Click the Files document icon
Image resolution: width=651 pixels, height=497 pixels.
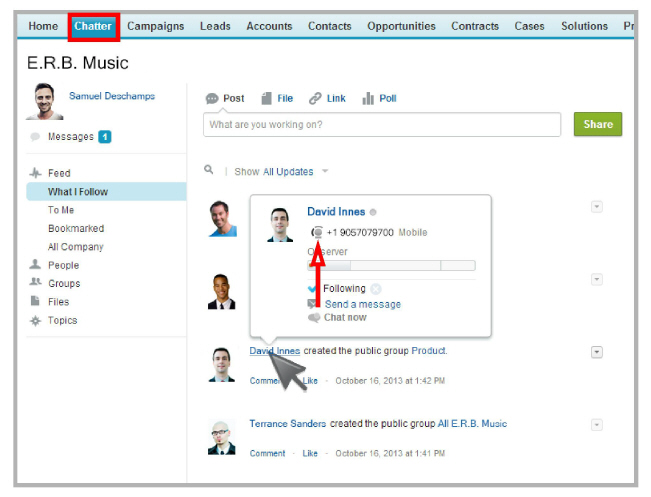(35, 301)
